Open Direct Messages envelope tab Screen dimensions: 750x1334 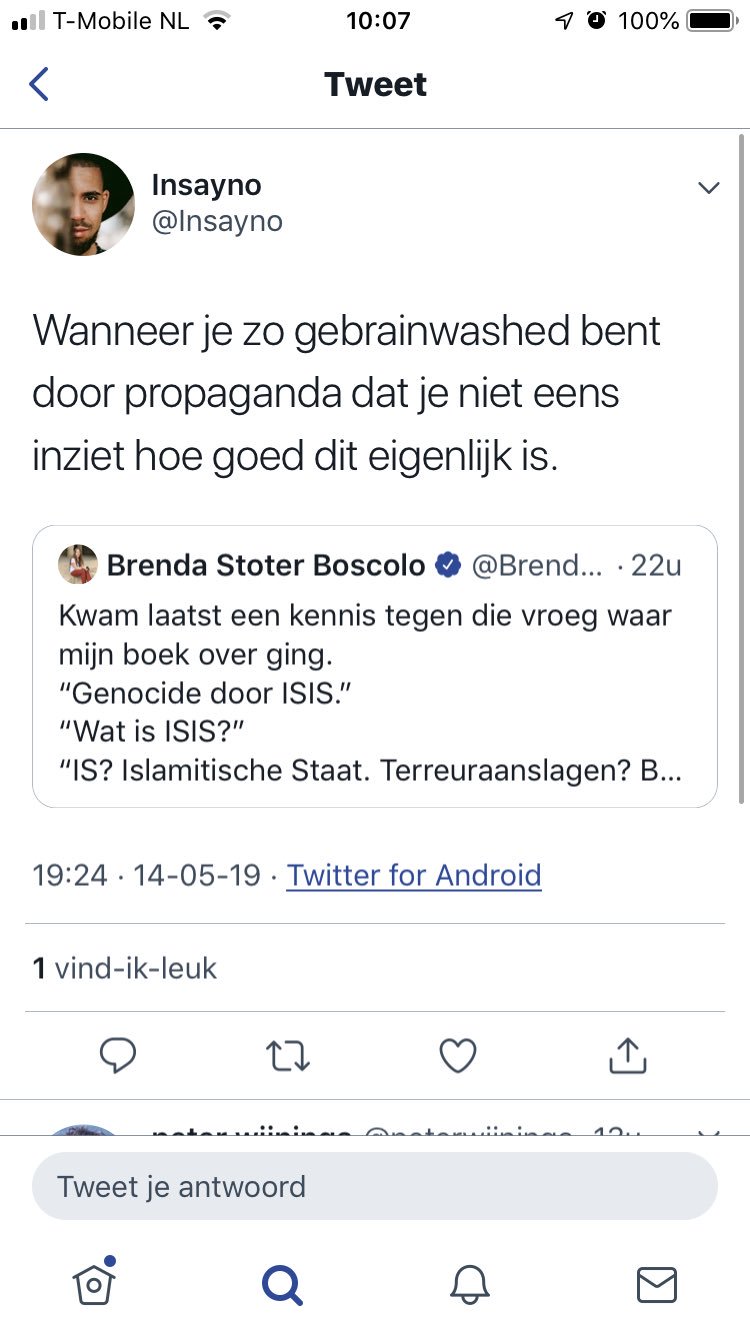coord(657,1283)
